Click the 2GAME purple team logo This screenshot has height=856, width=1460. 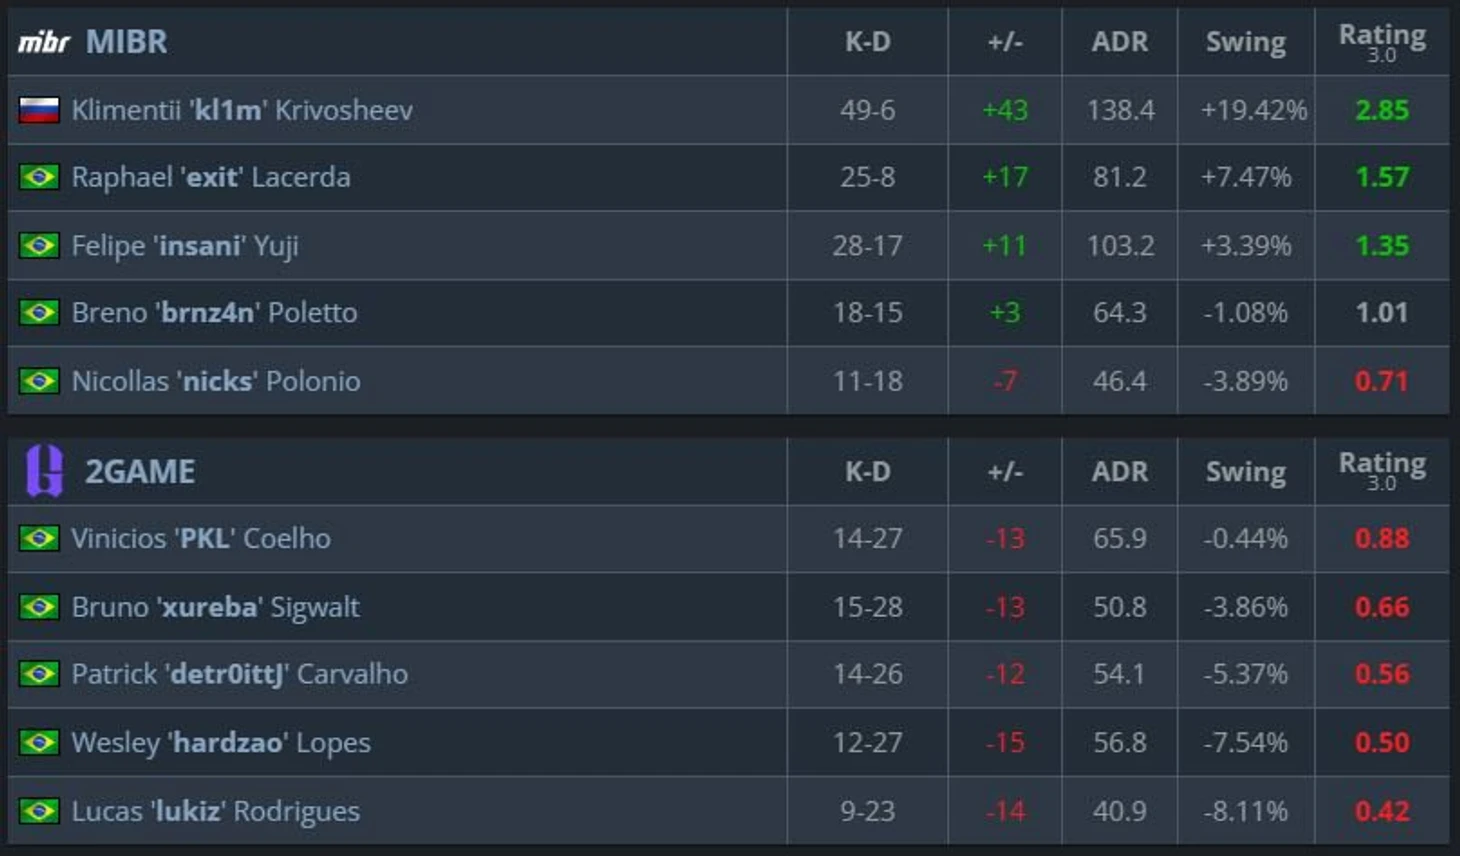click(44, 471)
